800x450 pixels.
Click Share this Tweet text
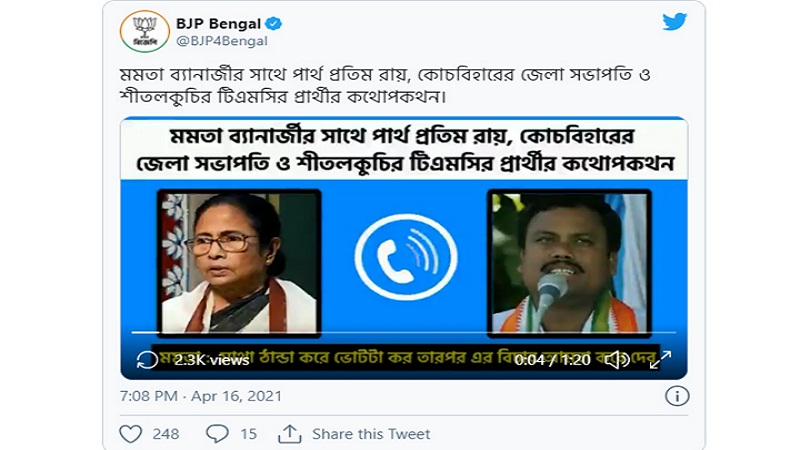pos(371,434)
